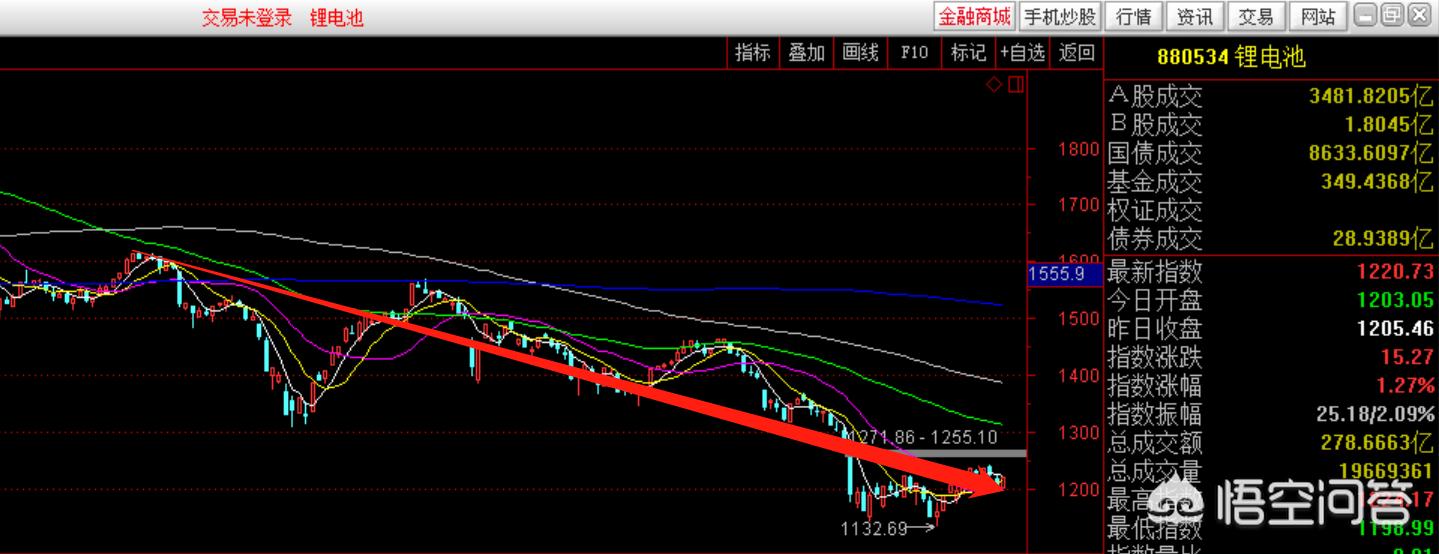The width and height of the screenshot is (1439, 554).
Task: Open the 金融商城 store button
Action: pos(973,16)
